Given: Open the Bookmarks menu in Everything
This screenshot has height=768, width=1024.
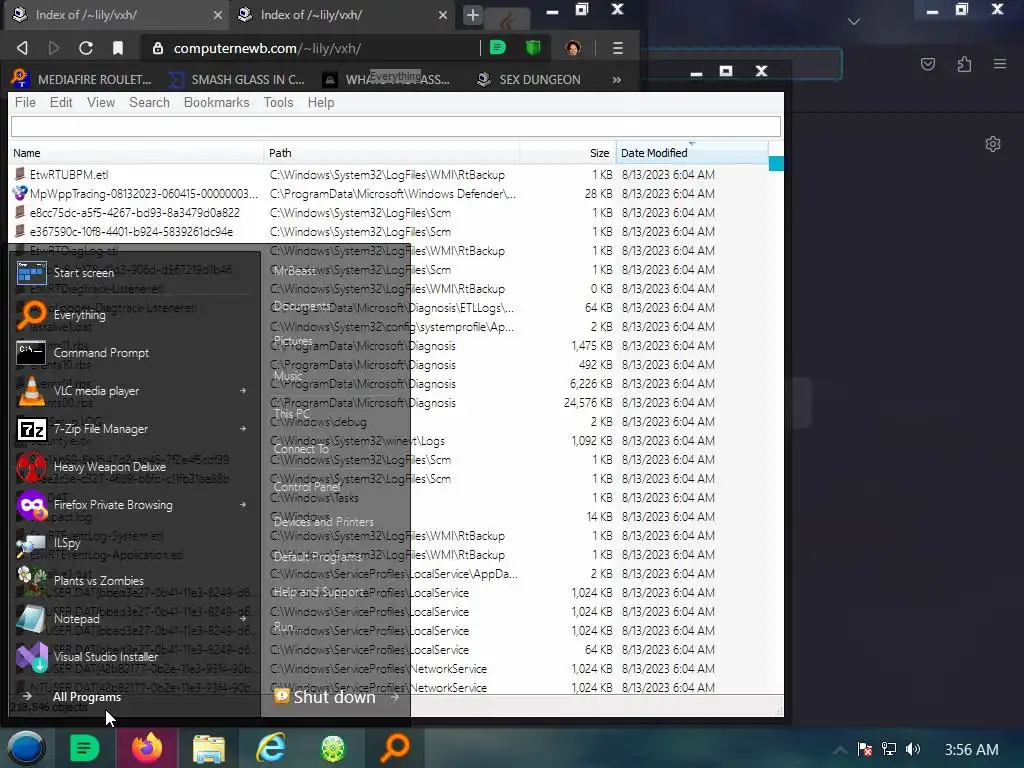Looking at the screenshot, I should [217, 103].
